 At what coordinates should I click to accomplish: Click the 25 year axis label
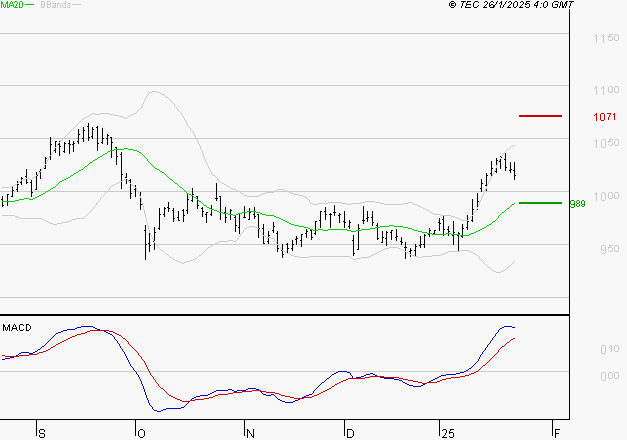pos(448,434)
